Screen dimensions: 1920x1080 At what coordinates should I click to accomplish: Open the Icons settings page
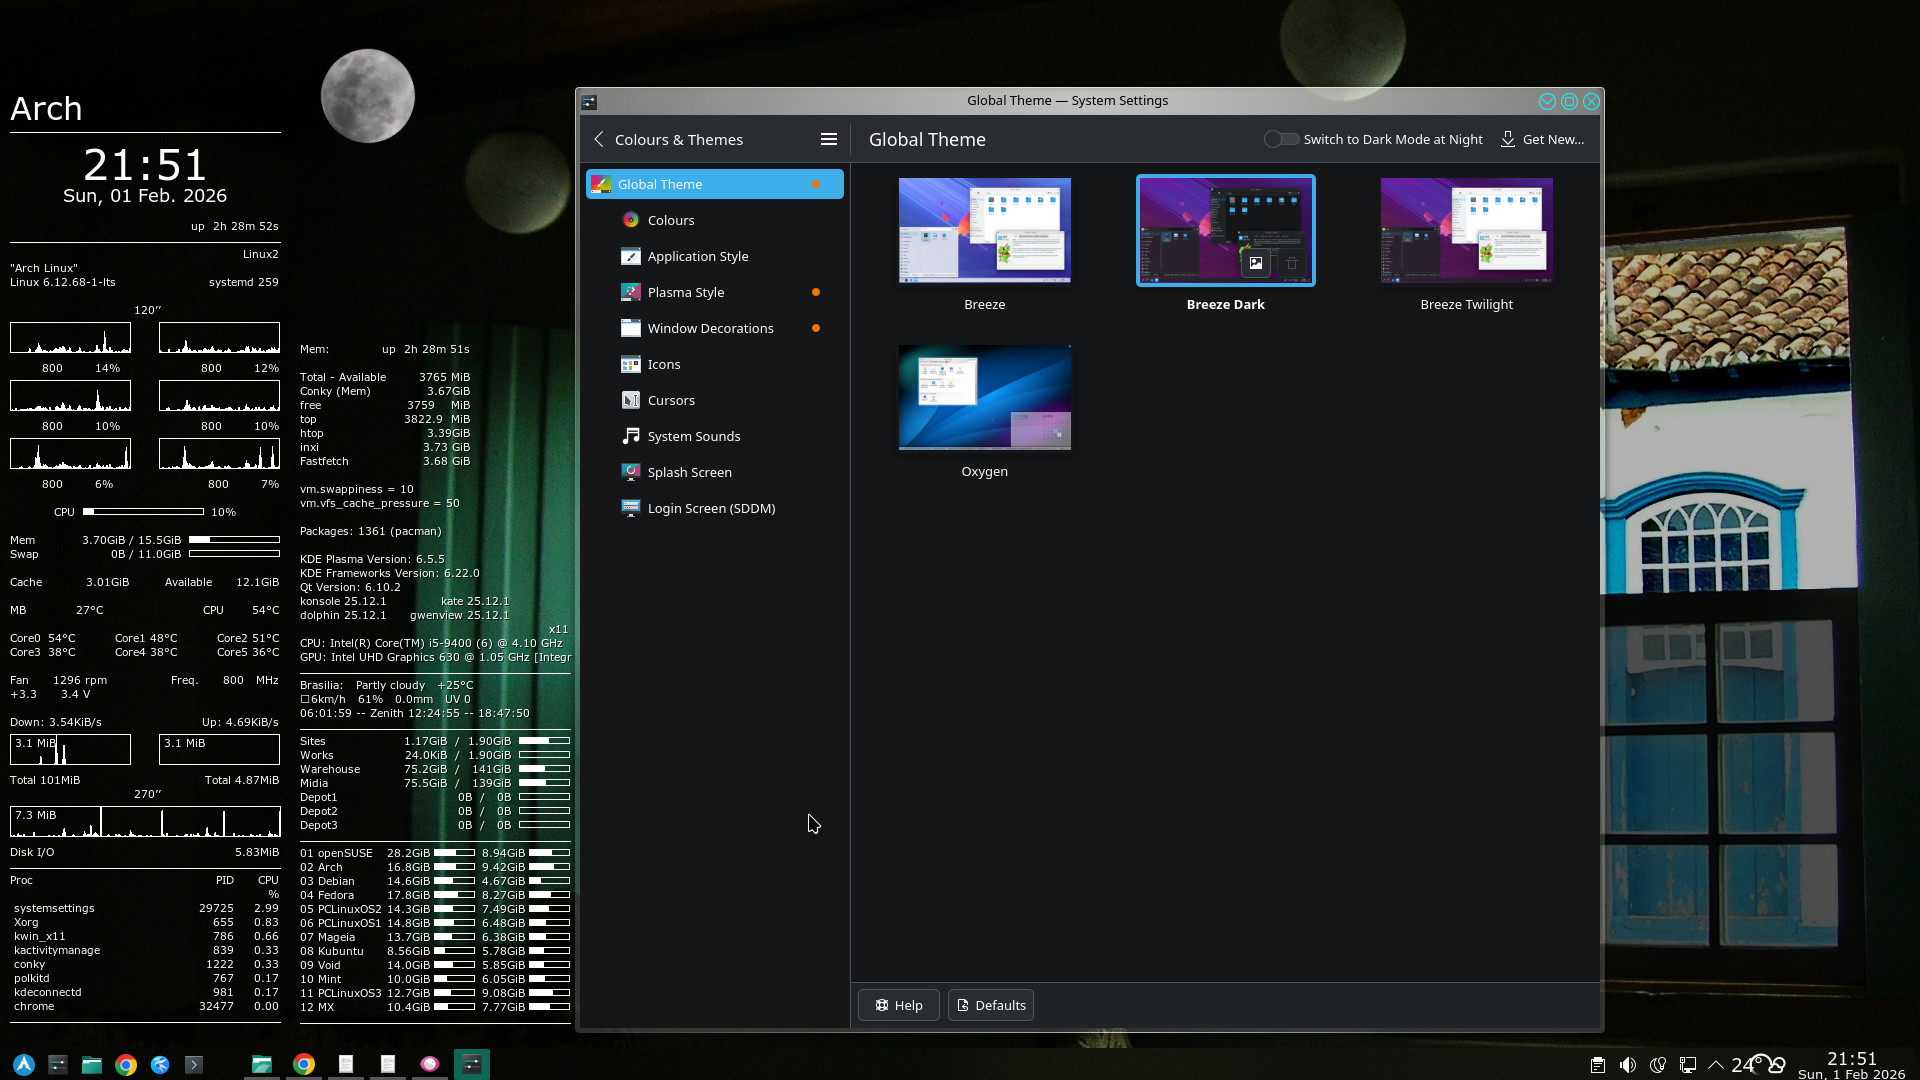point(663,364)
